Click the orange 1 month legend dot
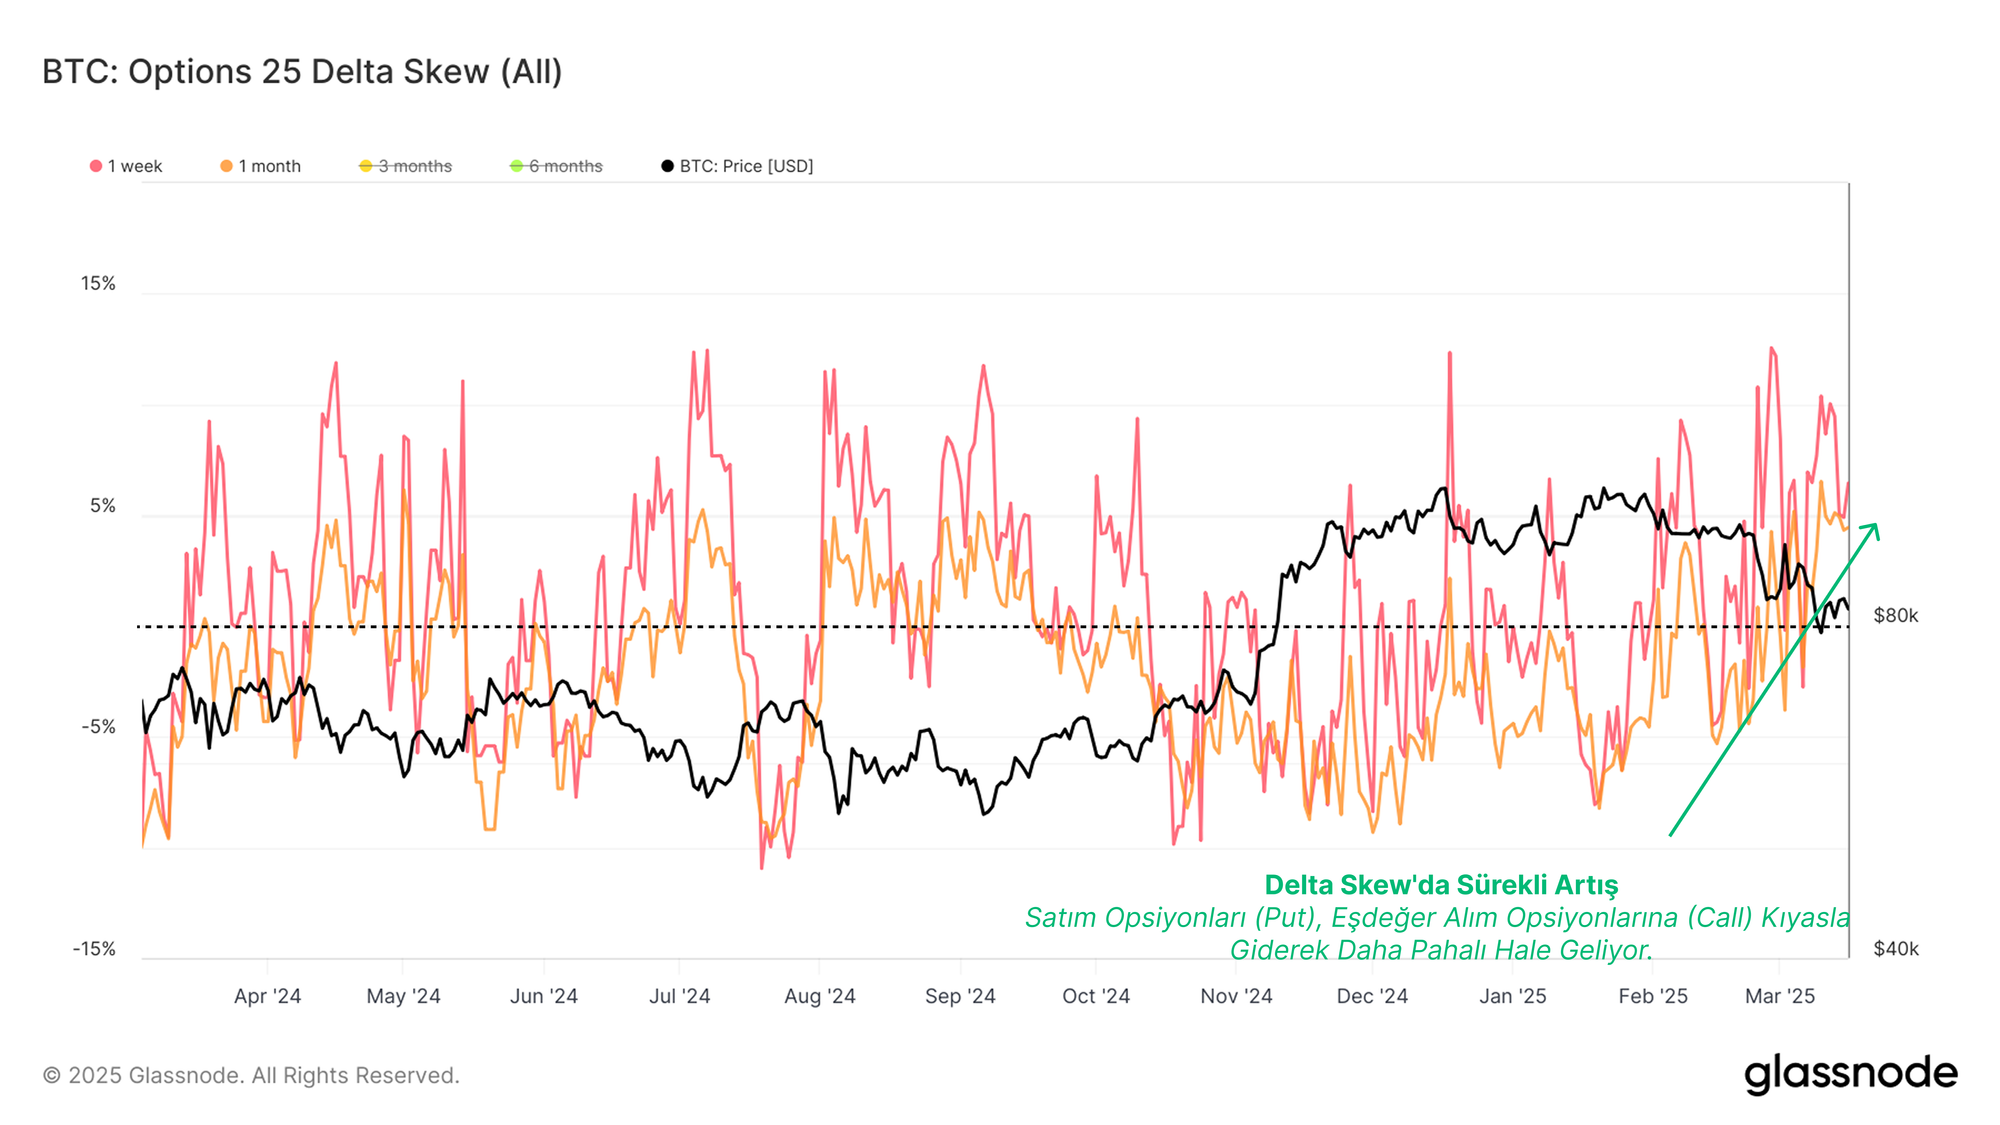Screen dimensions: 2000x1125 (227, 166)
